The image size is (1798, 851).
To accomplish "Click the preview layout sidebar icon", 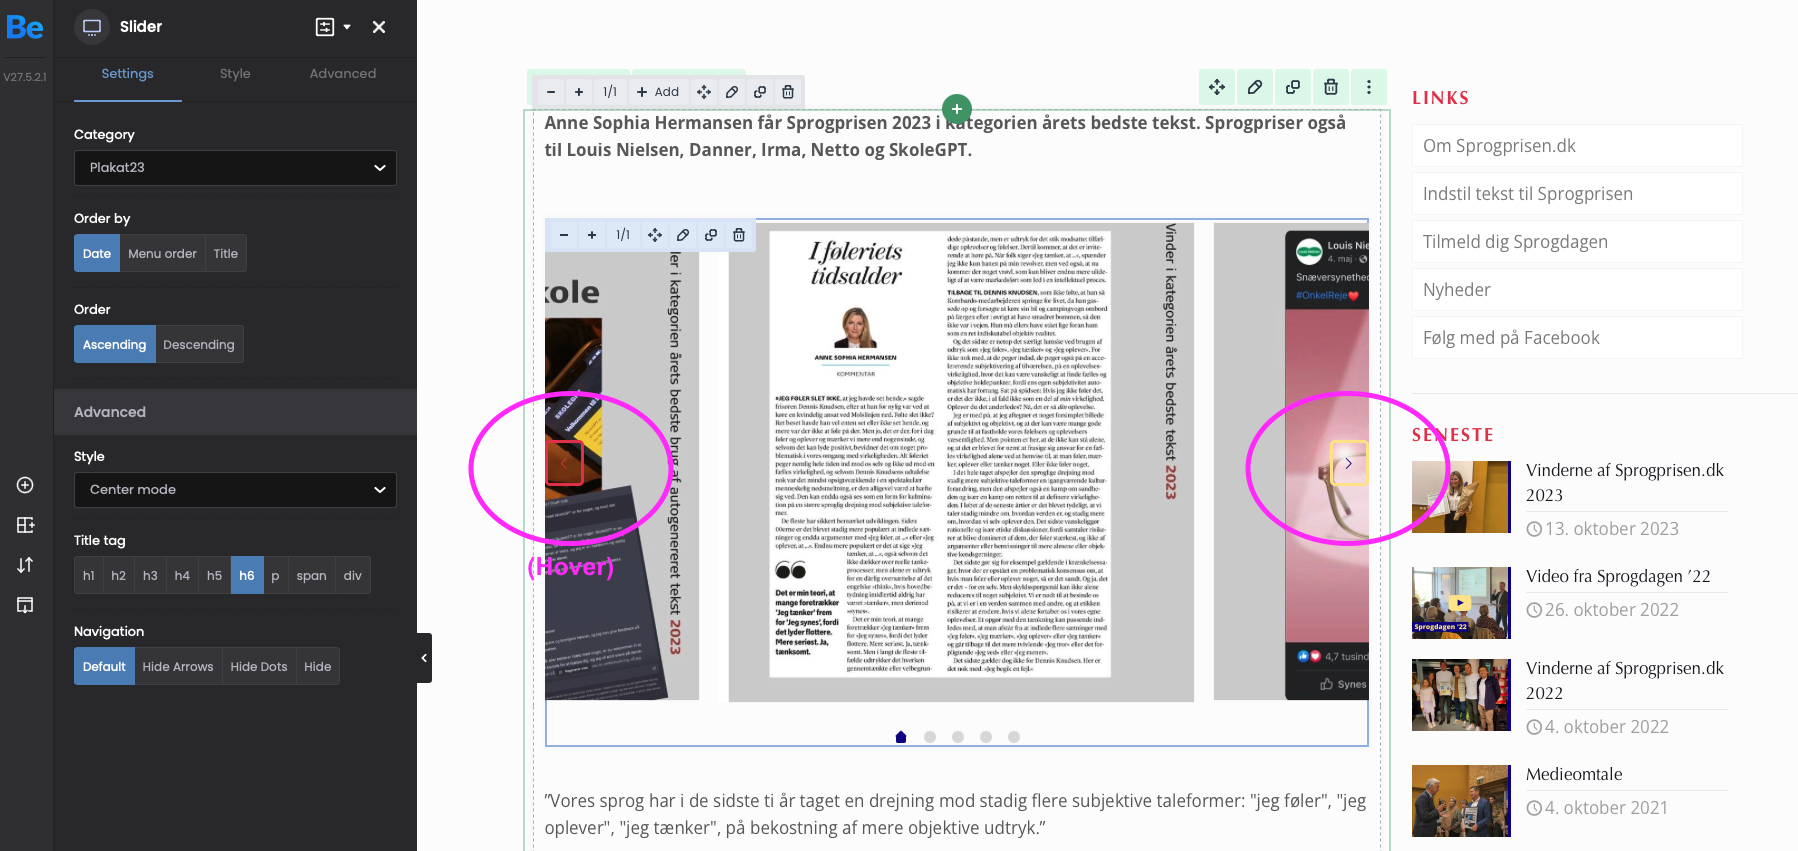I will (x=26, y=605).
